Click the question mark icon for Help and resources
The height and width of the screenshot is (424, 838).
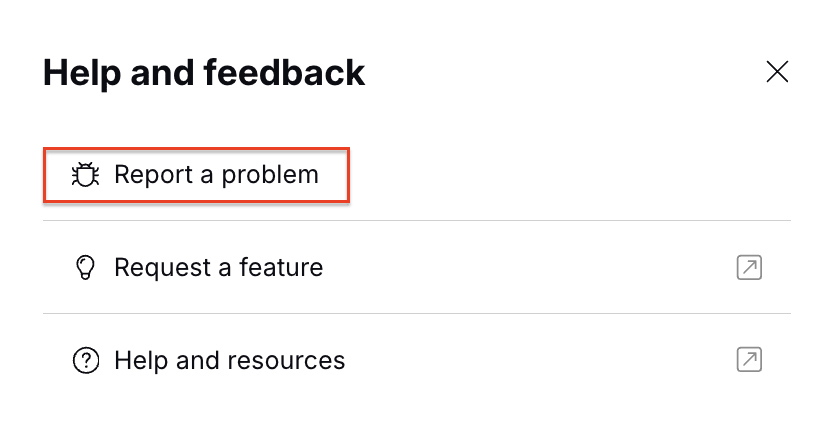86,360
